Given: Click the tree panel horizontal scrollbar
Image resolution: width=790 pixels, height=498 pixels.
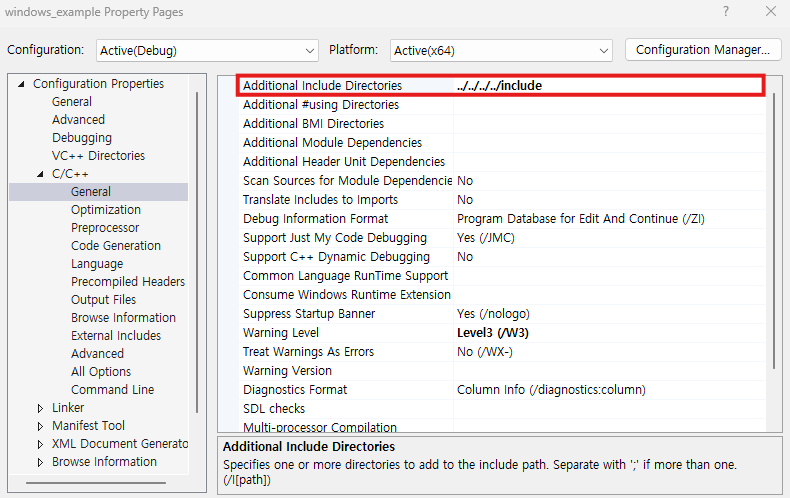Looking at the screenshot, I should (x=95, y=484).
